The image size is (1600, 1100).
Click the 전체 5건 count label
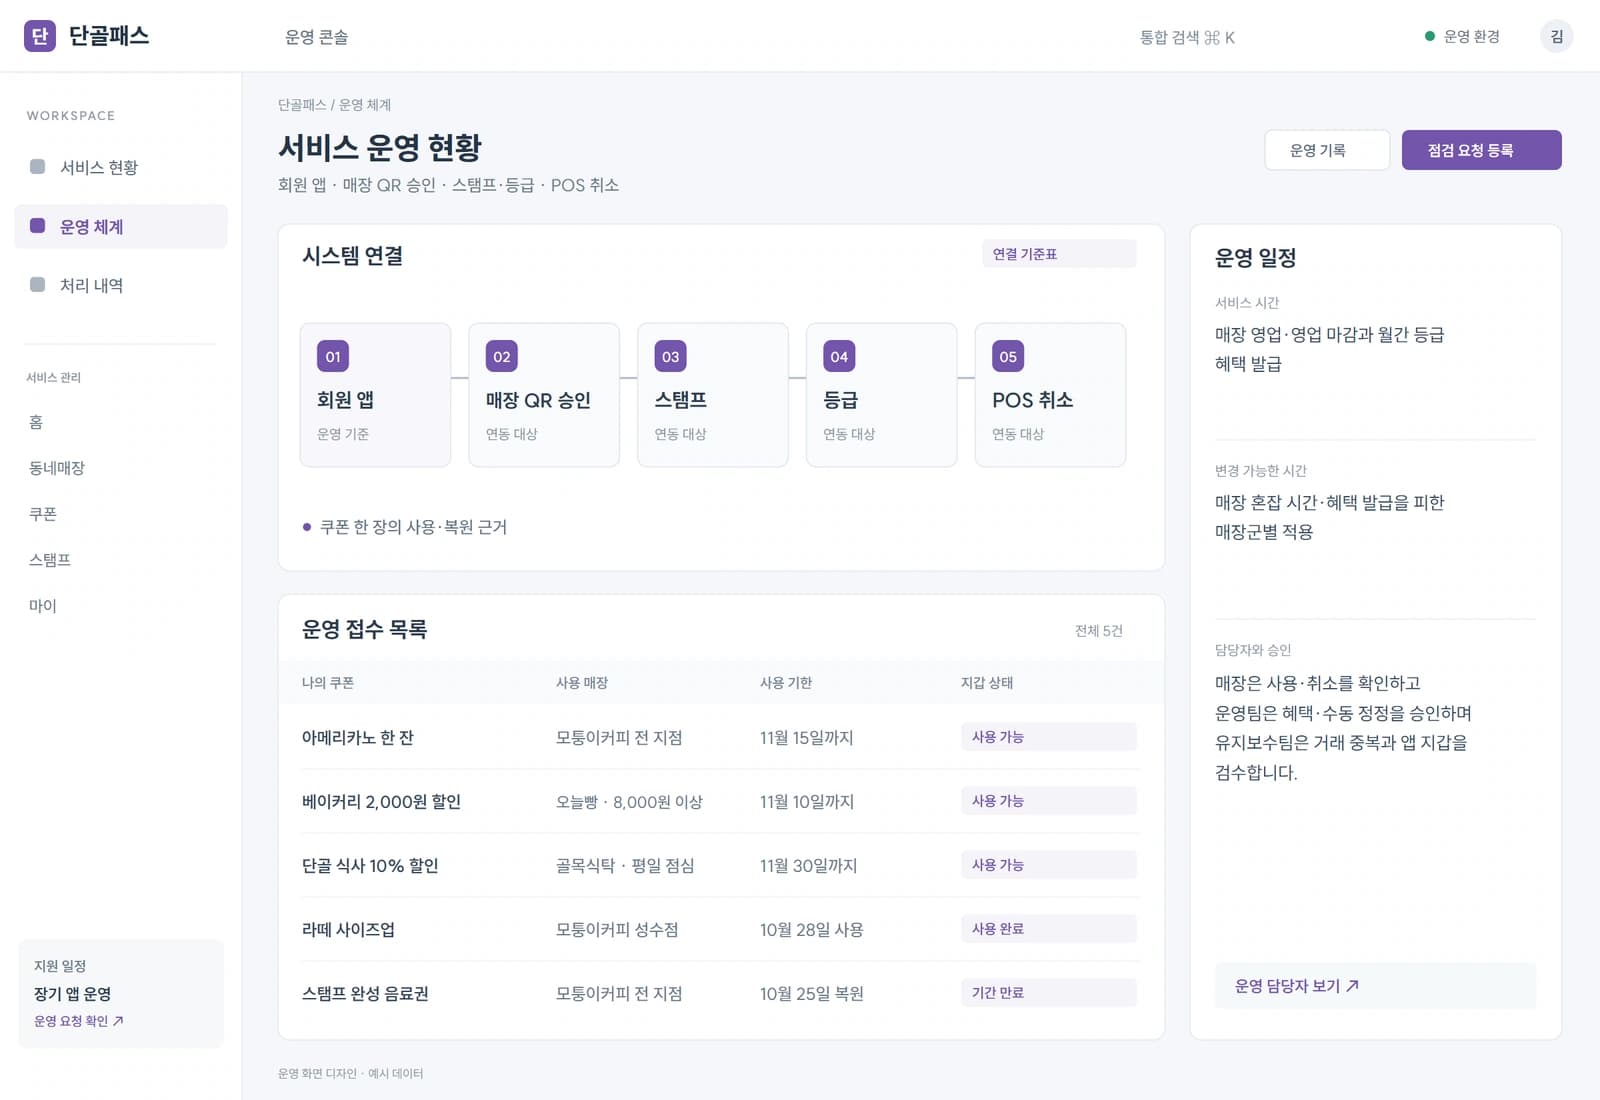click(1099, 631)
